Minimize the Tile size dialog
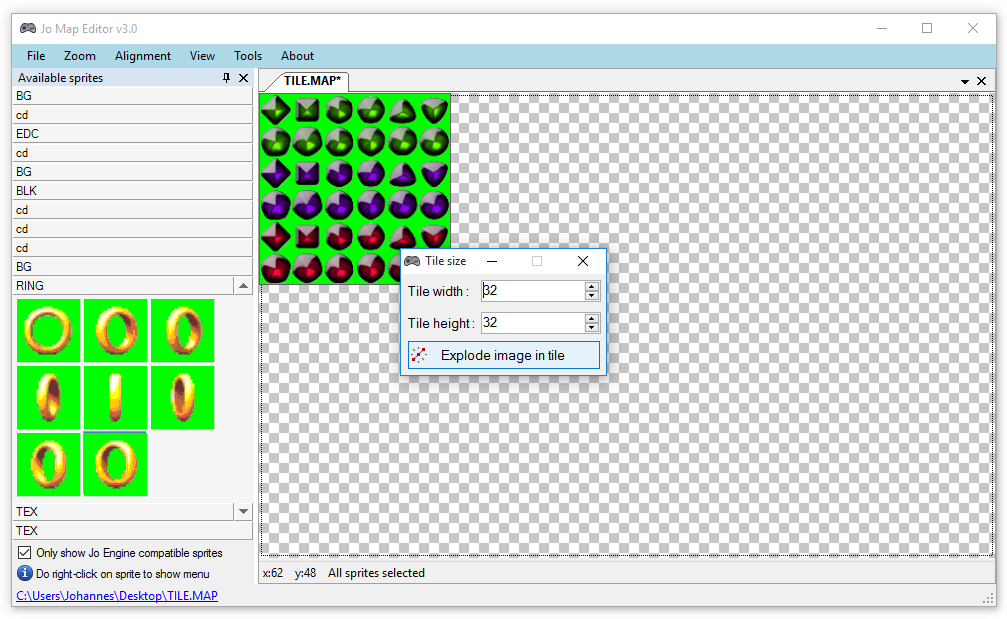This screenshot has width=1007, height=619. (x=492, y=261)
